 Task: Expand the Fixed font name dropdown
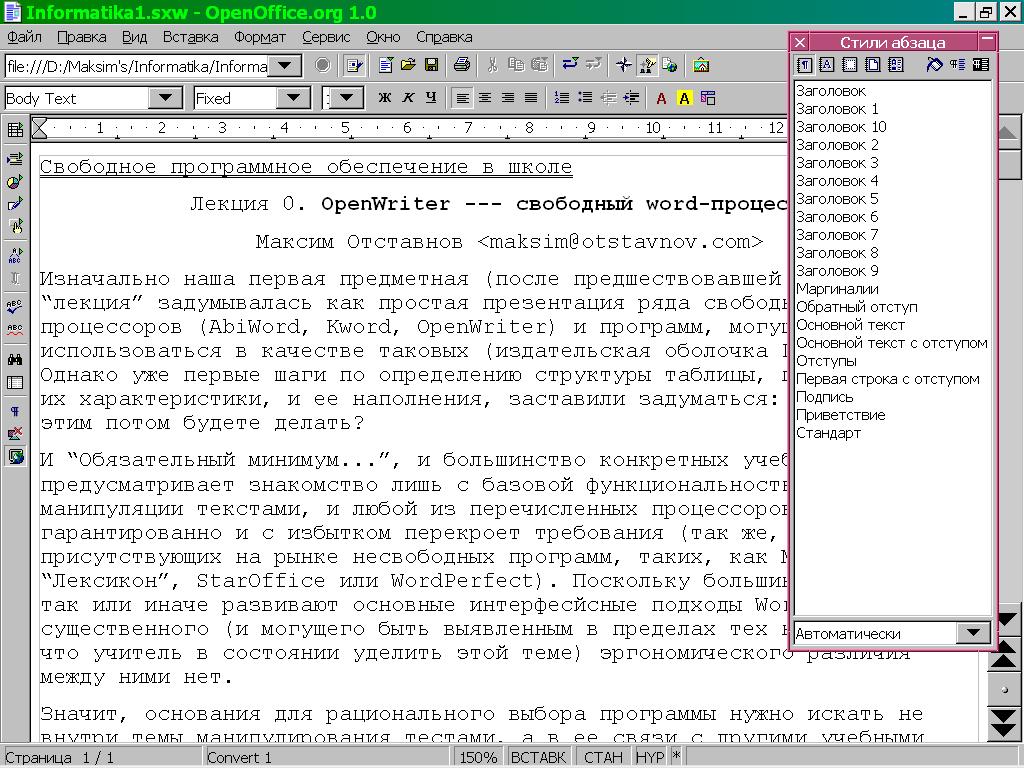click(293, 98)
